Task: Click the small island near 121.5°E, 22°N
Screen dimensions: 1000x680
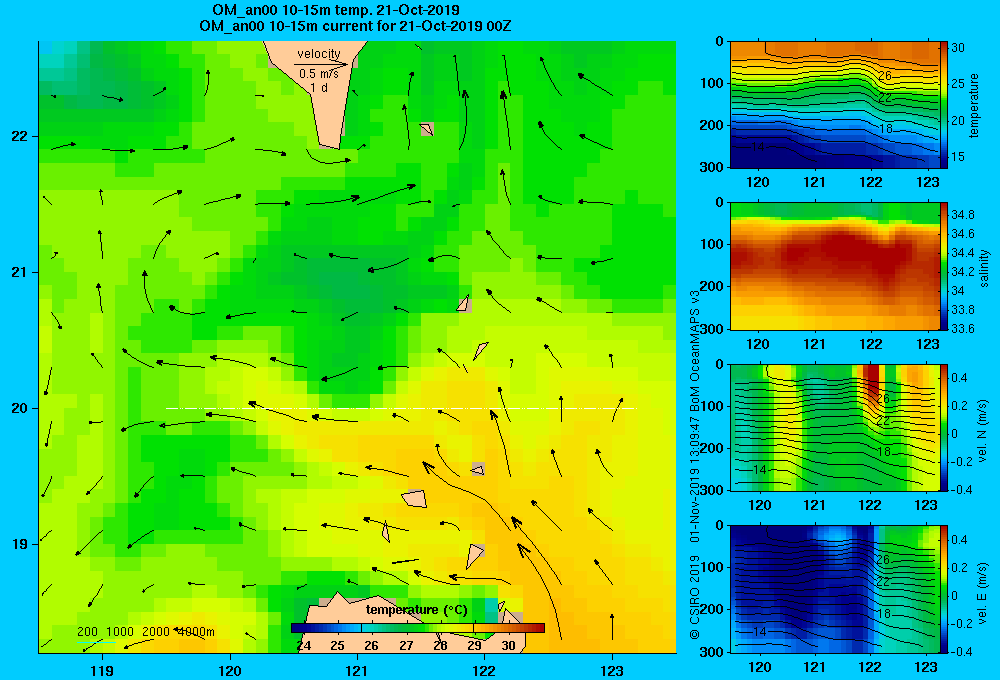Action: 427,129
